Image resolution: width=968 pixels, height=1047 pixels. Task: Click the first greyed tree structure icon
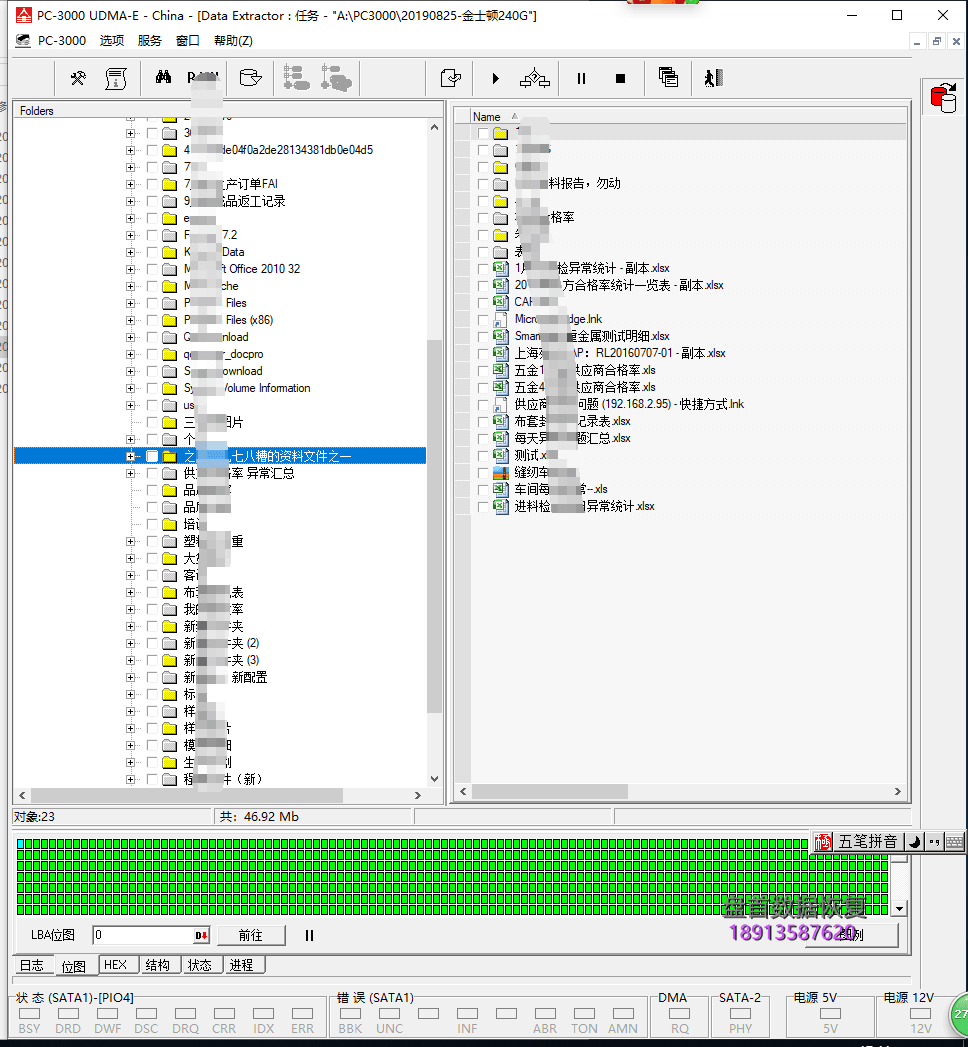point(296,77)
